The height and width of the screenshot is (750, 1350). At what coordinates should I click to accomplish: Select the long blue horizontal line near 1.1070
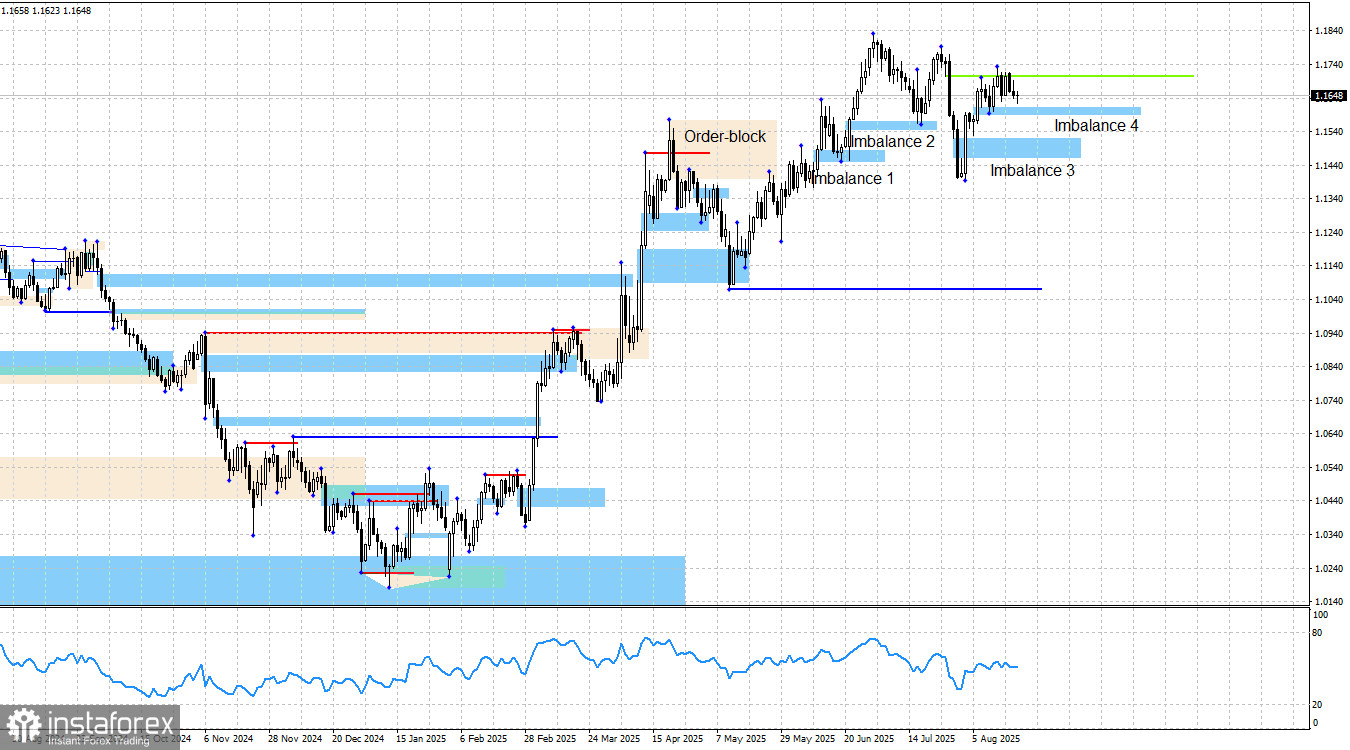pyautogui.click(x=885, y=289)
